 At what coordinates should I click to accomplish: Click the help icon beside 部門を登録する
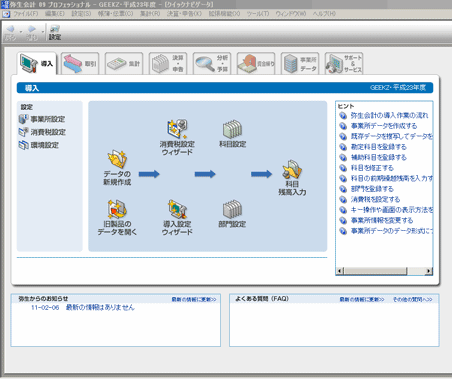point(343,189)
